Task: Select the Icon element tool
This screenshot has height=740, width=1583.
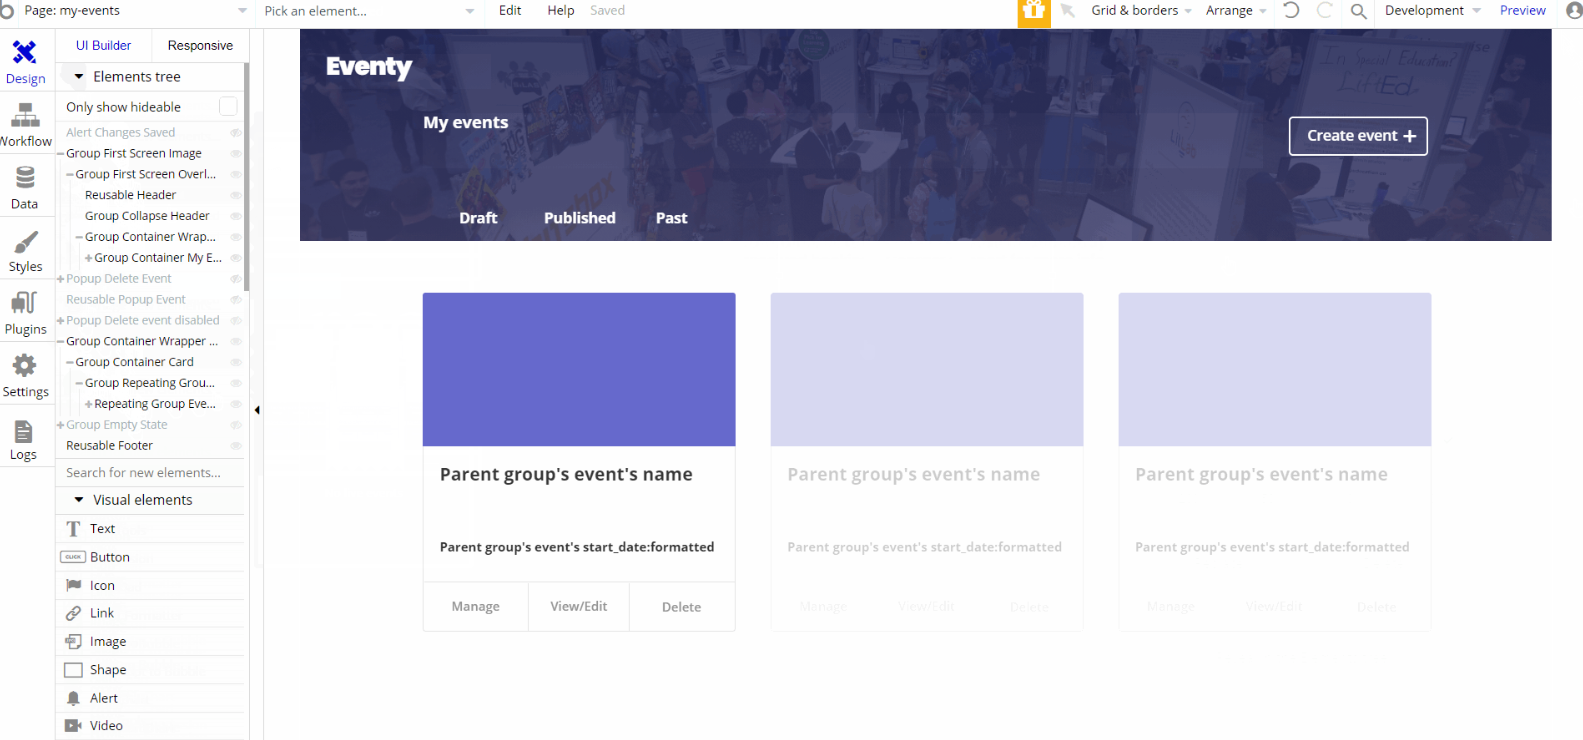Action: [151, 586]
